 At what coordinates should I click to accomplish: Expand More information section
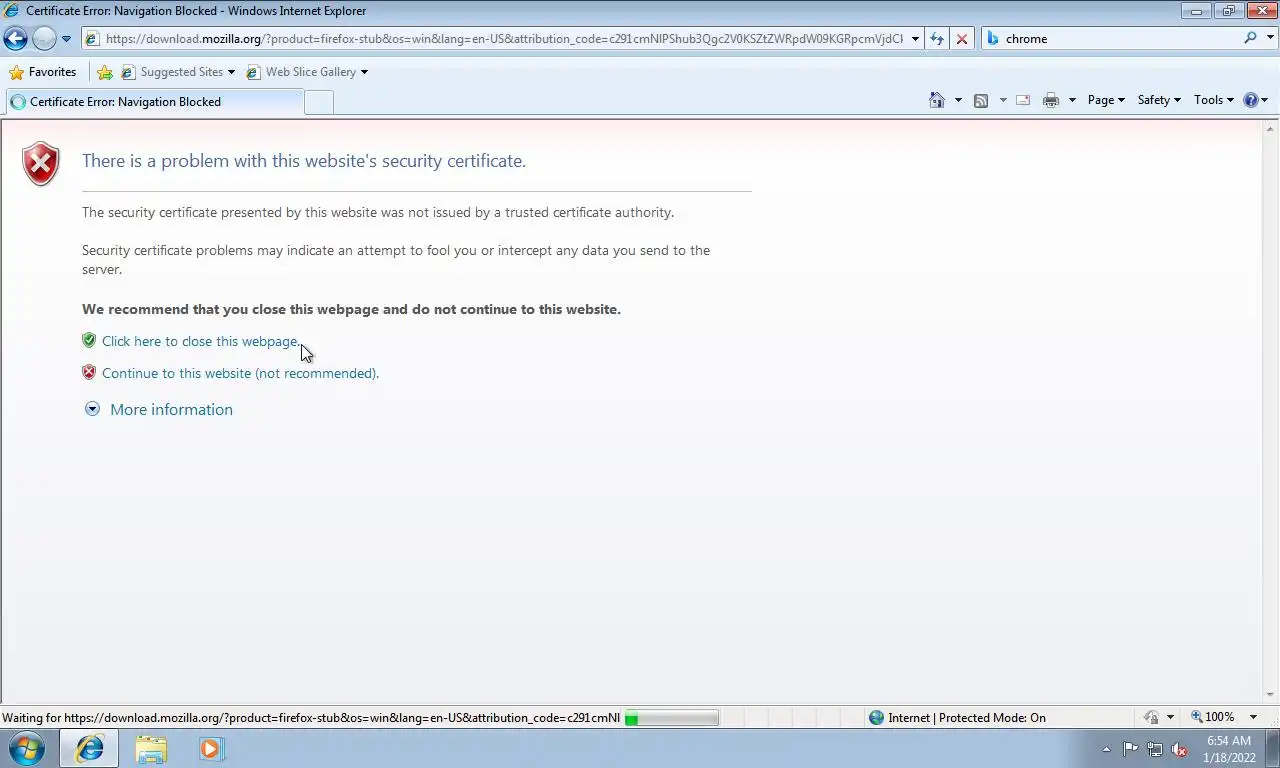pyautogui.click(x=171, y=409)
